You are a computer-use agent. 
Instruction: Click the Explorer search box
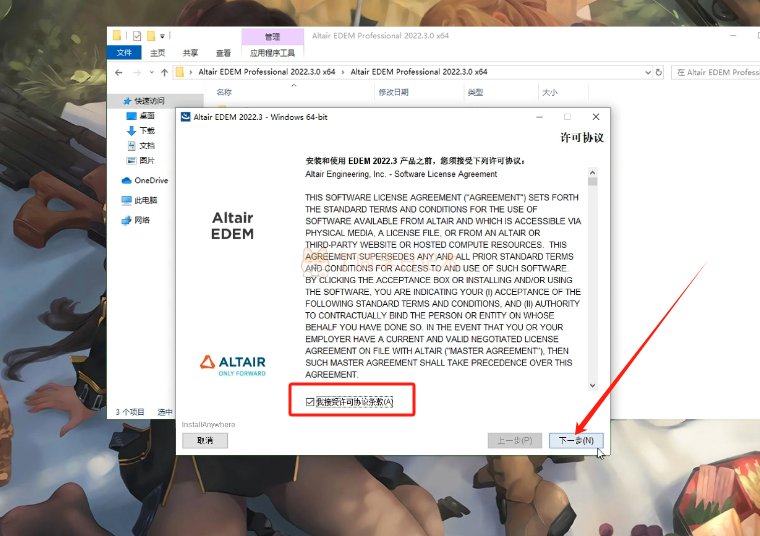716,72
